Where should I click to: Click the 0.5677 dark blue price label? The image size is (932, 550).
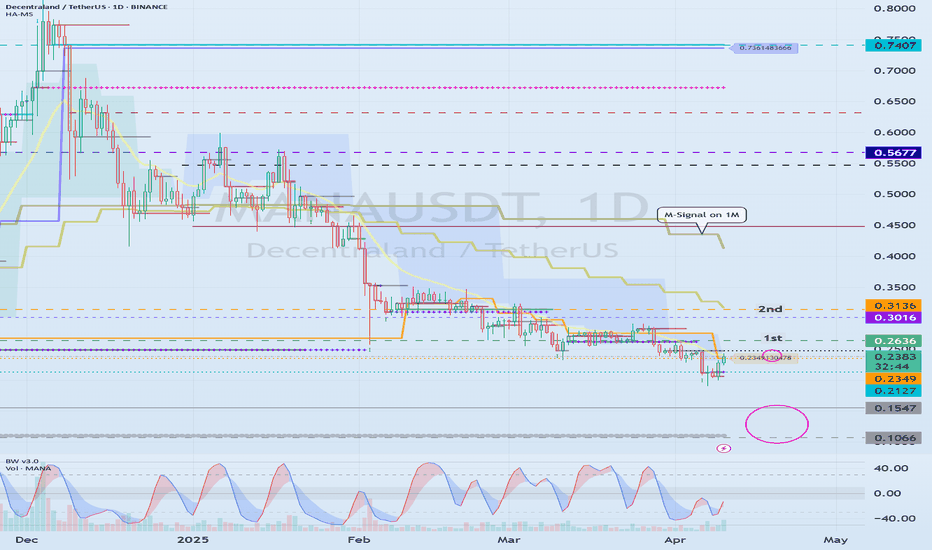coord(893,153)
